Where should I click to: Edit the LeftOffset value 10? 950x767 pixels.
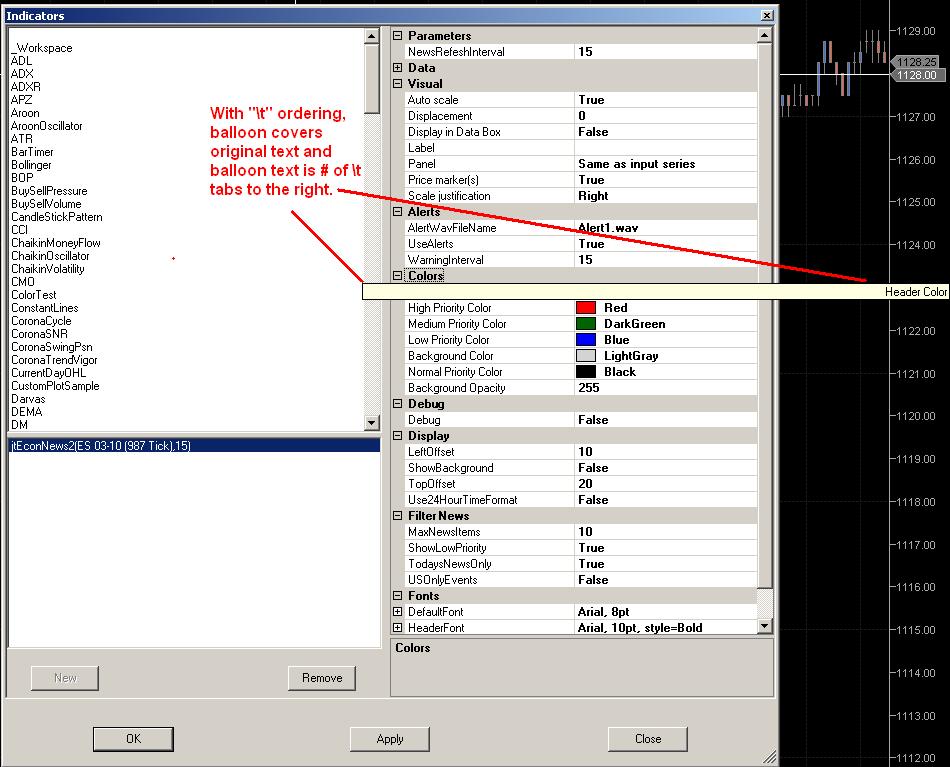666,452
